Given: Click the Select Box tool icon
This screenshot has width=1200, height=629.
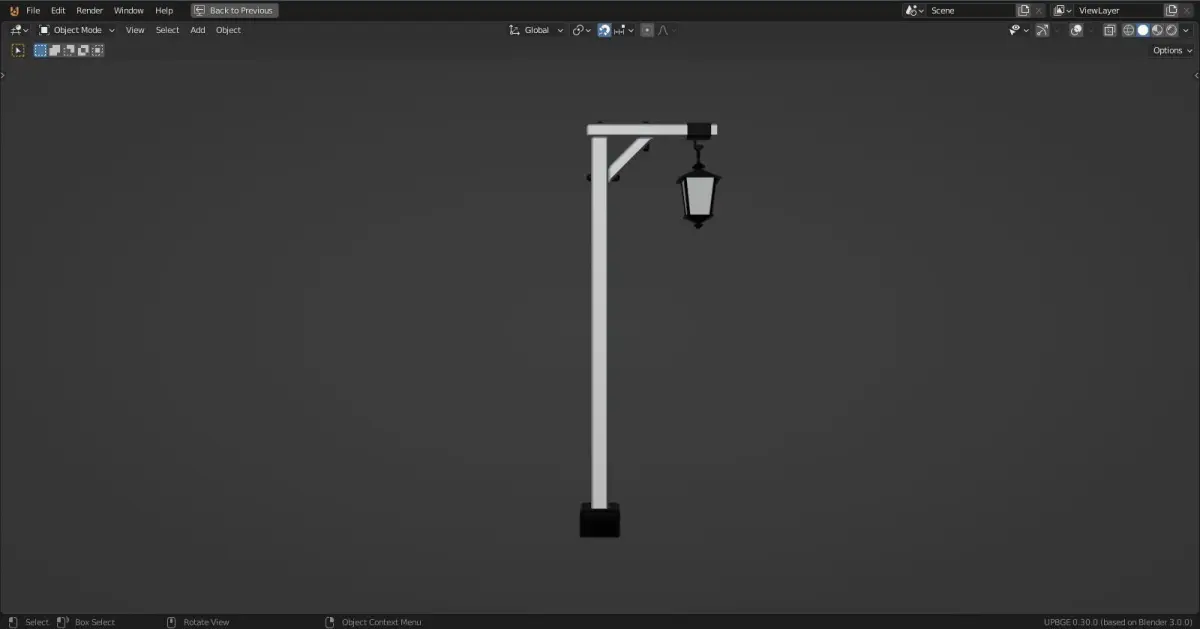Looking at the screenshot, I should pos(18,50).
